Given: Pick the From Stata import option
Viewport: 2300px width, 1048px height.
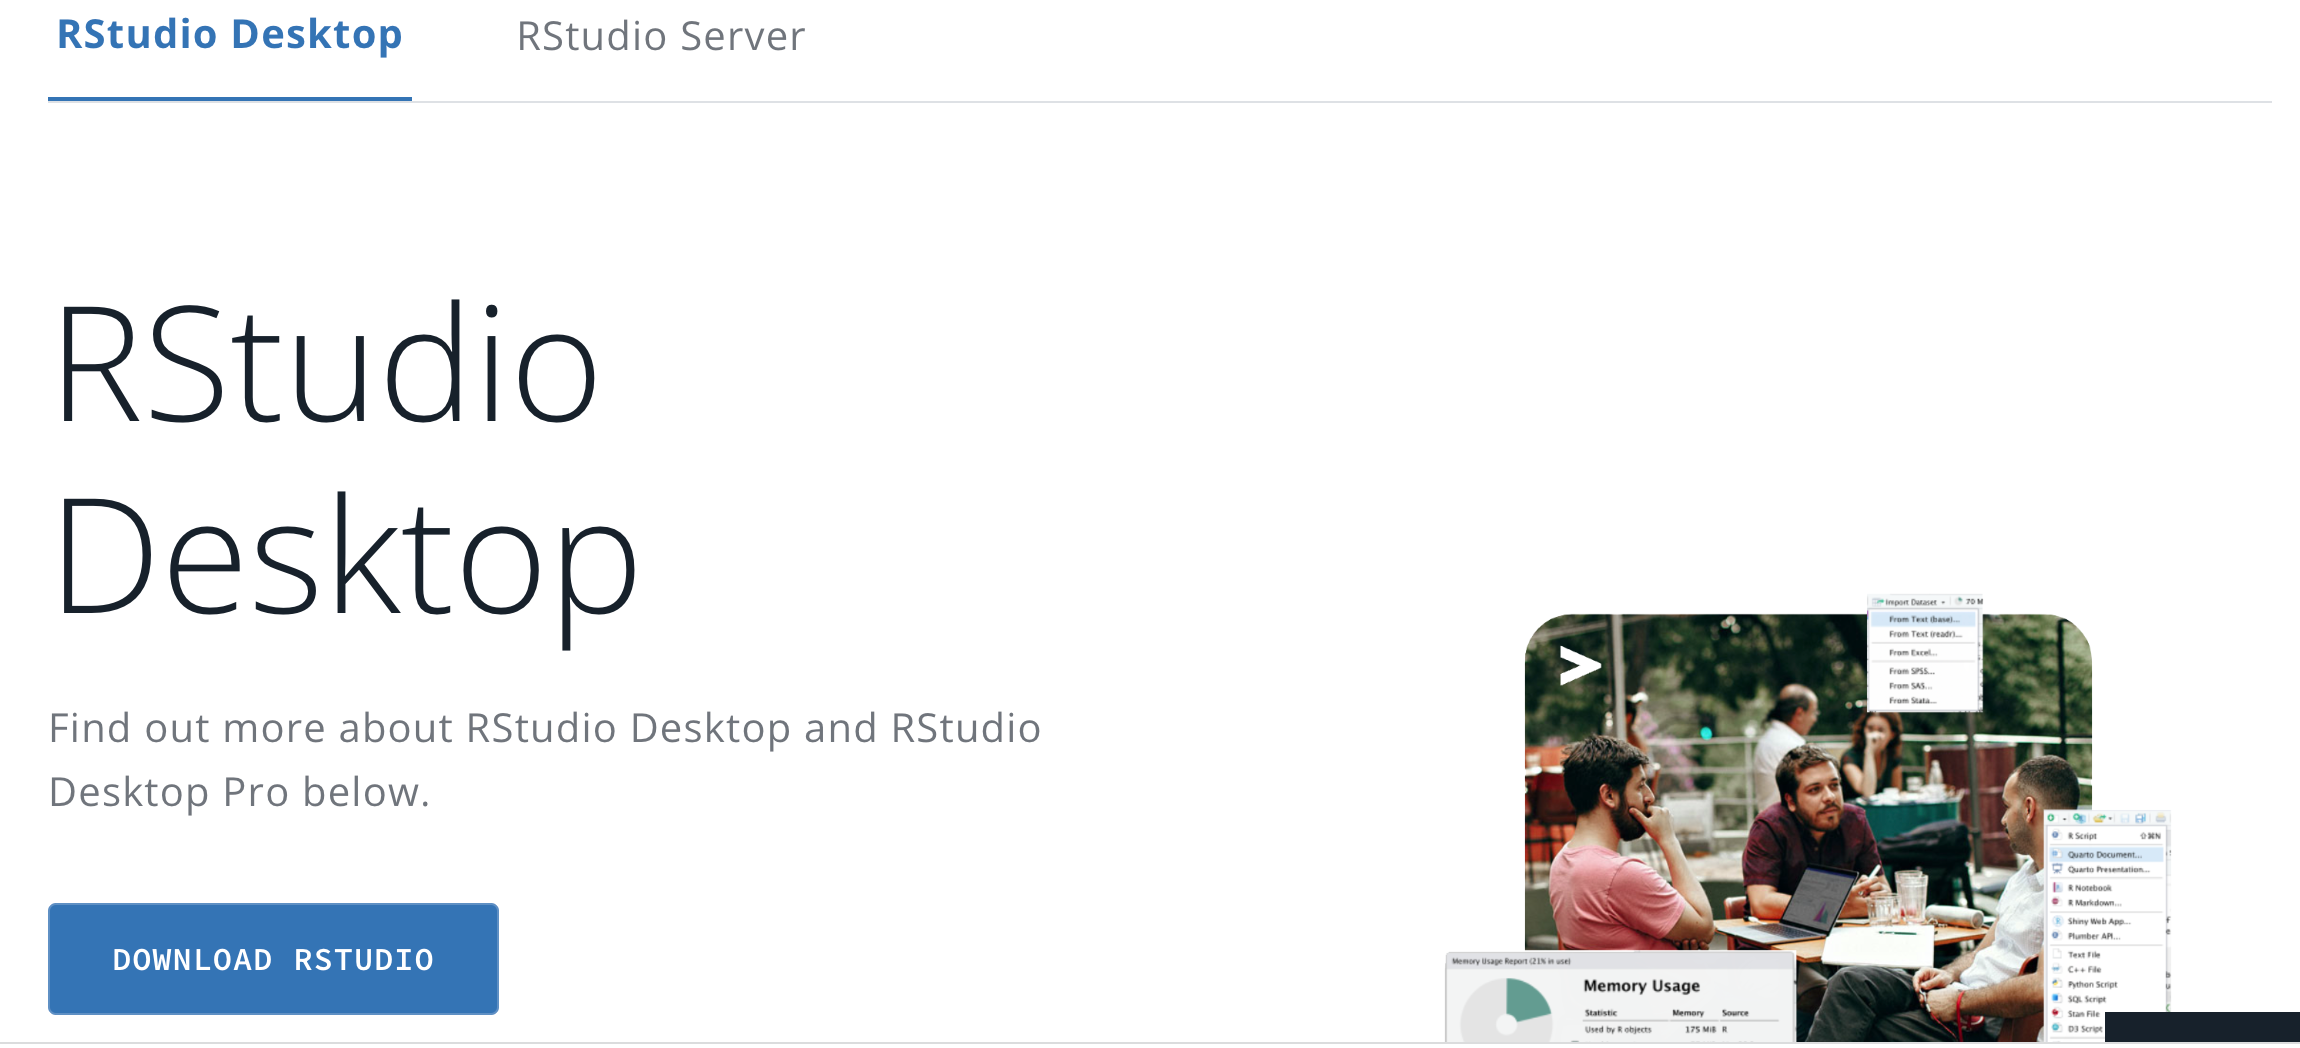Looking at the screenshot, I should [x=1912, y=701].
